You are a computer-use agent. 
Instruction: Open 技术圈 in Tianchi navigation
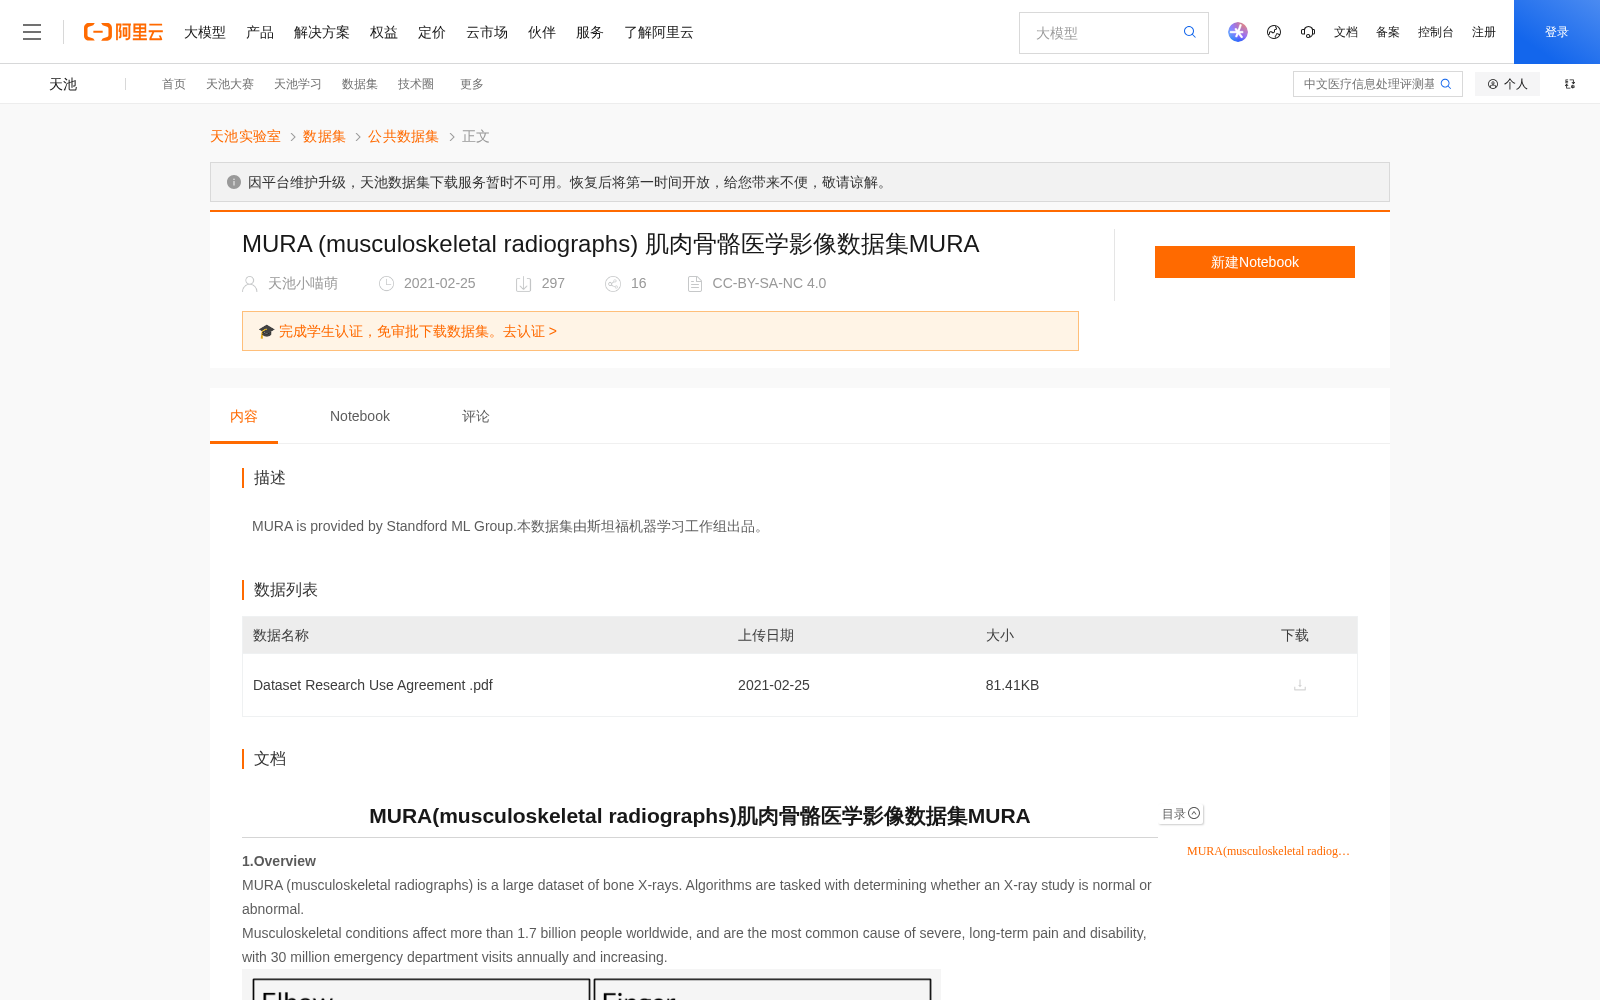[x=416, y=84]
